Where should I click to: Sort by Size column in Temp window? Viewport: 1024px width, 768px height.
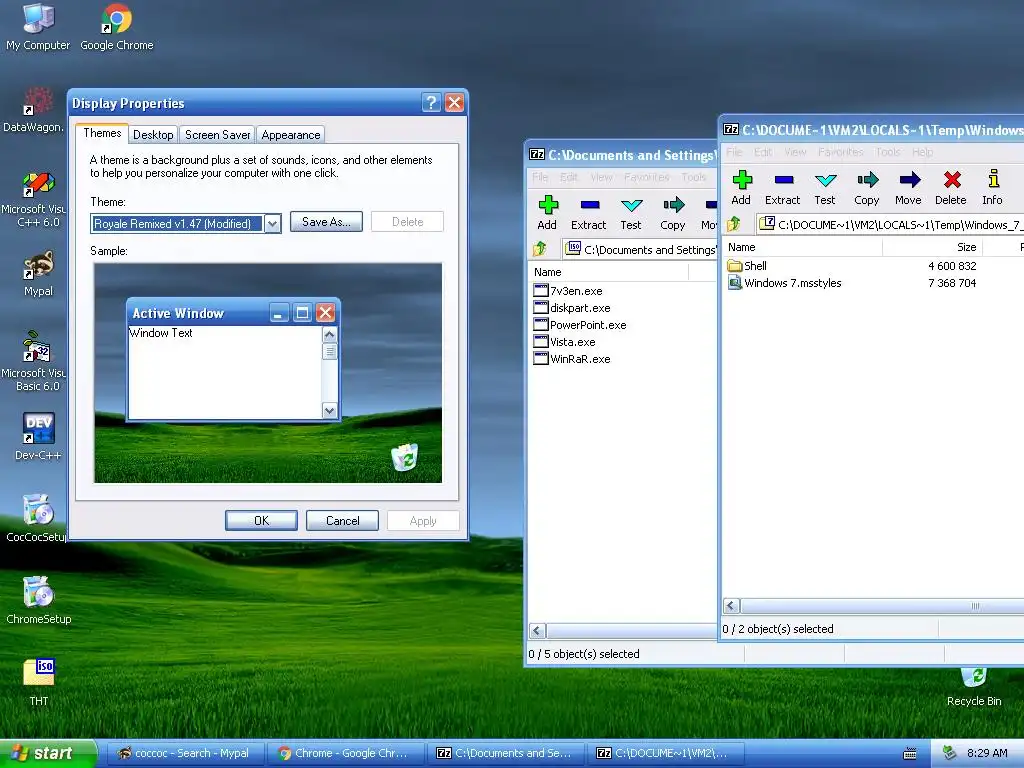click(933, 247)
